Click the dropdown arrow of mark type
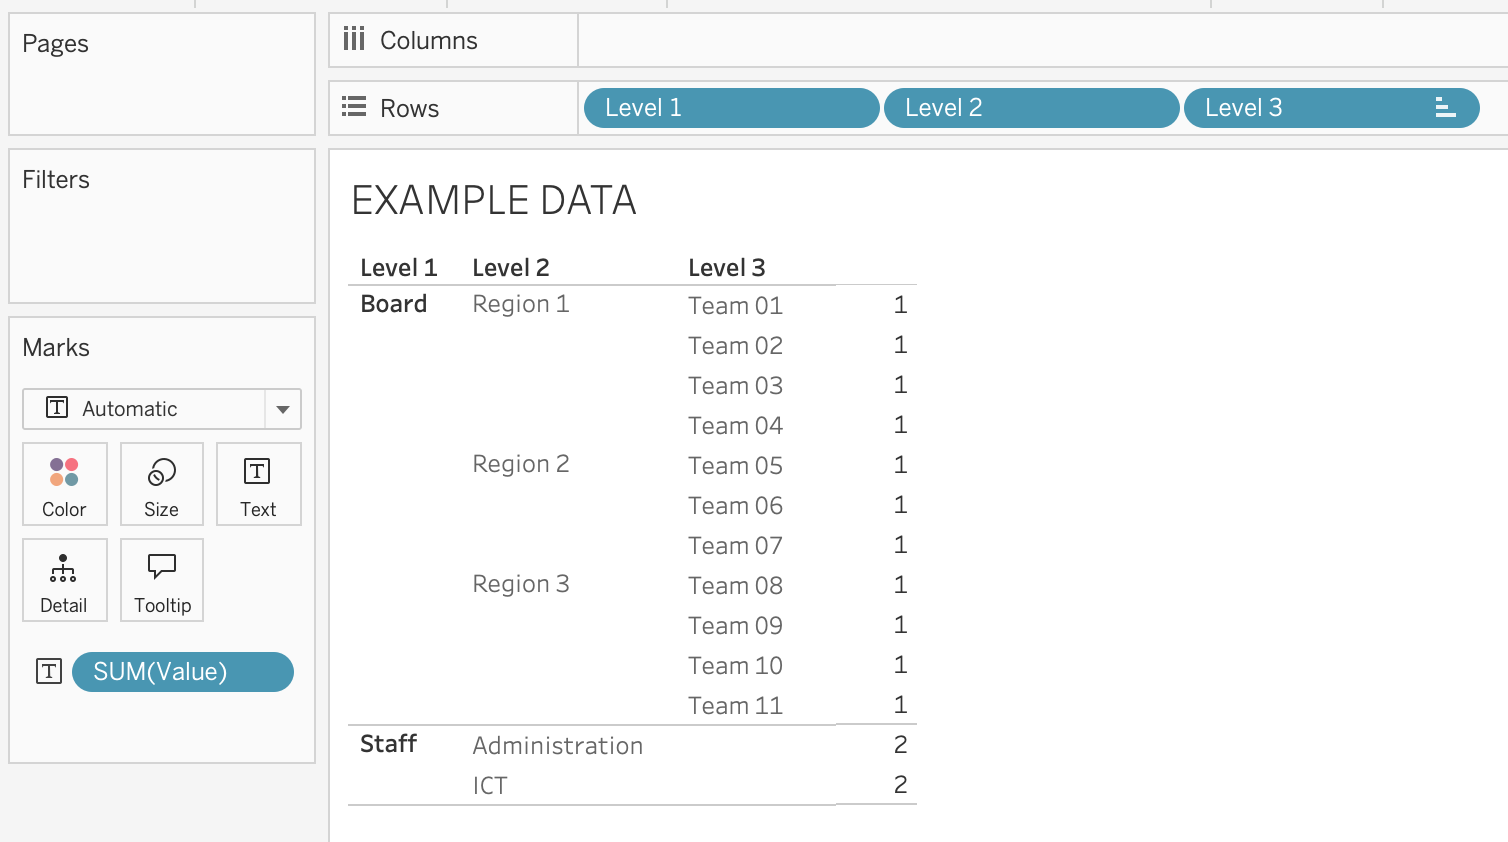Viewport: 1508px width, 842px height. coord(283,409)
